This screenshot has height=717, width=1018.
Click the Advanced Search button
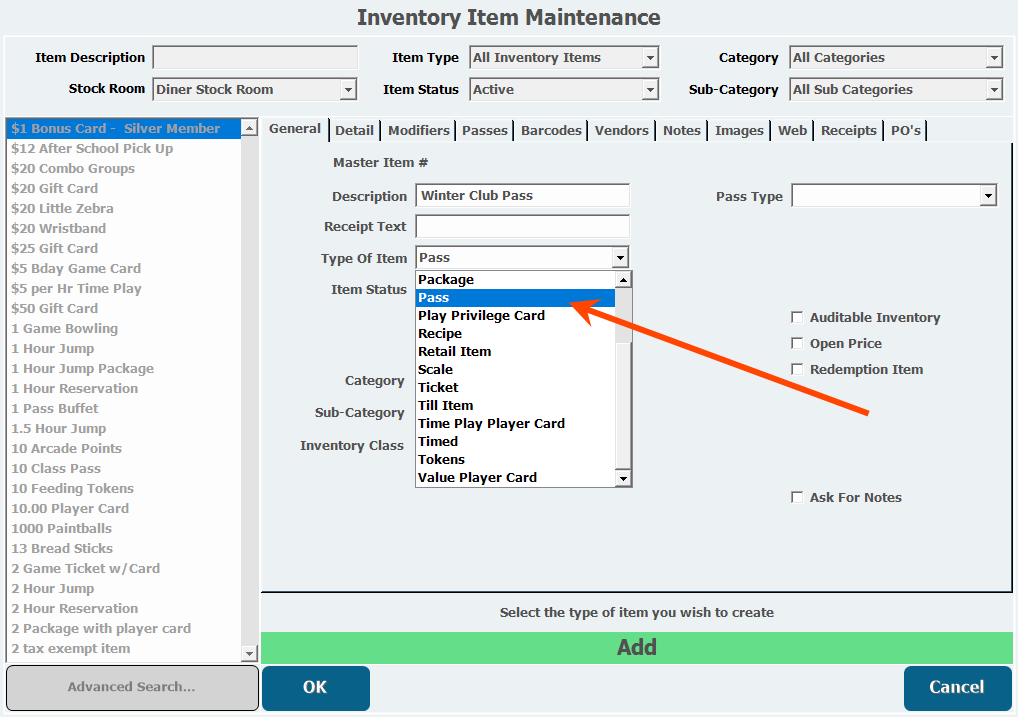(131, 687)
